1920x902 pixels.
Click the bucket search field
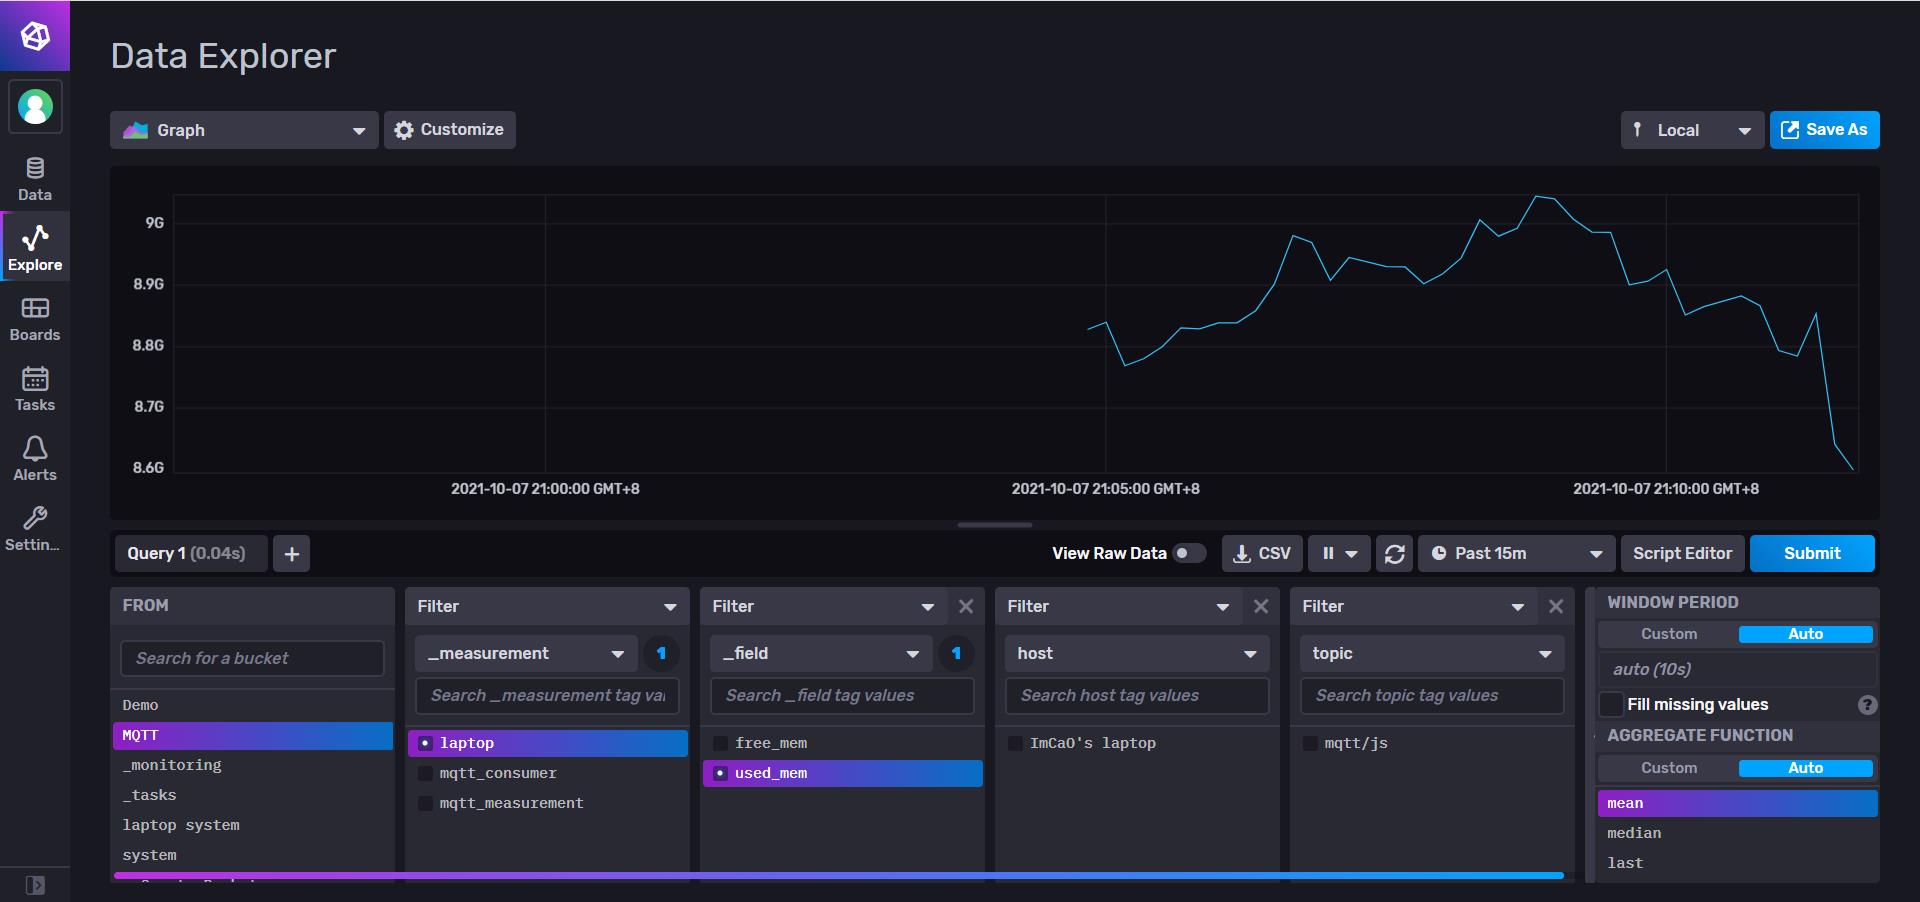[x=251, y=657]
